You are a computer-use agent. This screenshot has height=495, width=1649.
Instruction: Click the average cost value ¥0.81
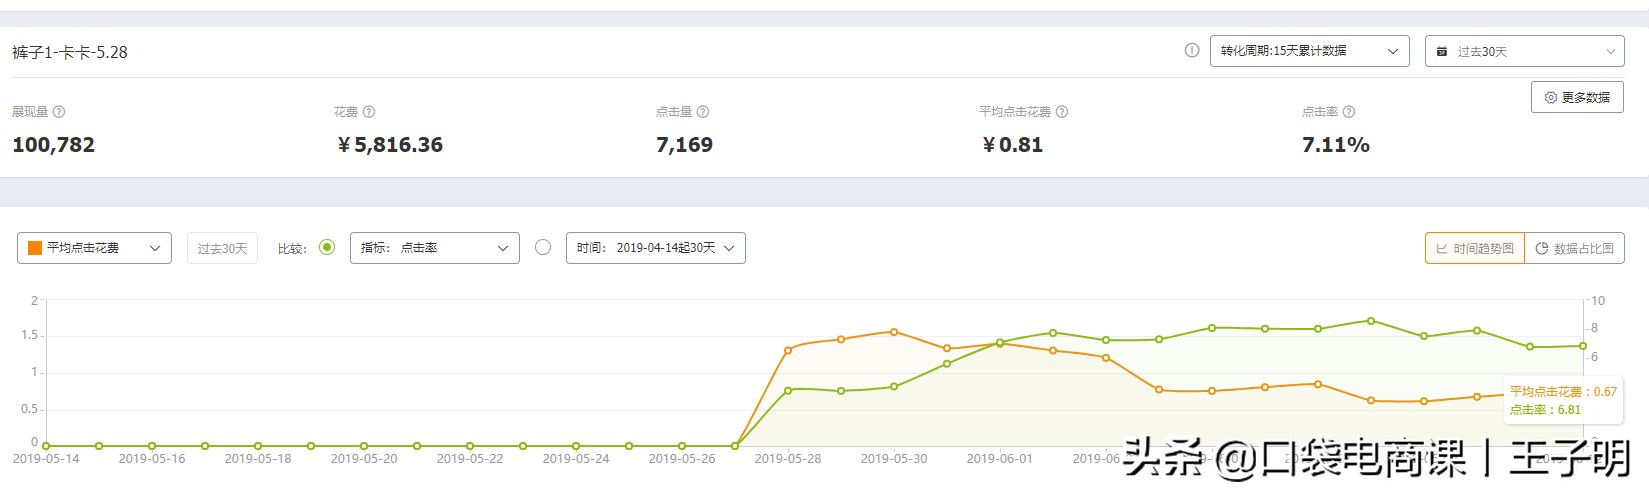(1012, 145)
